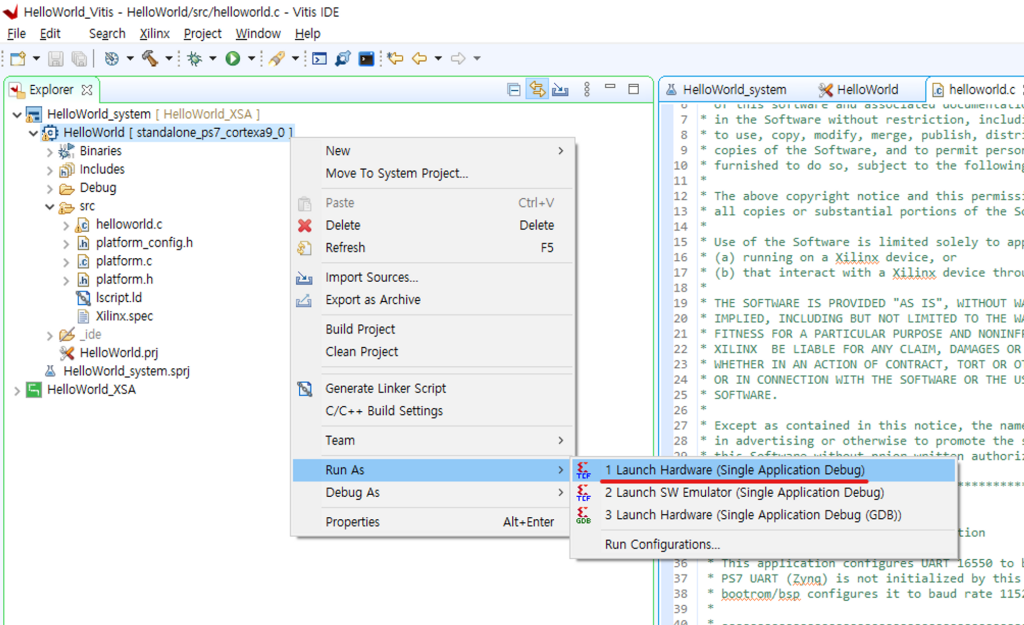Select lscript.ld file in Explorer
Screen dimensions: 1024x625
point(118,298)
